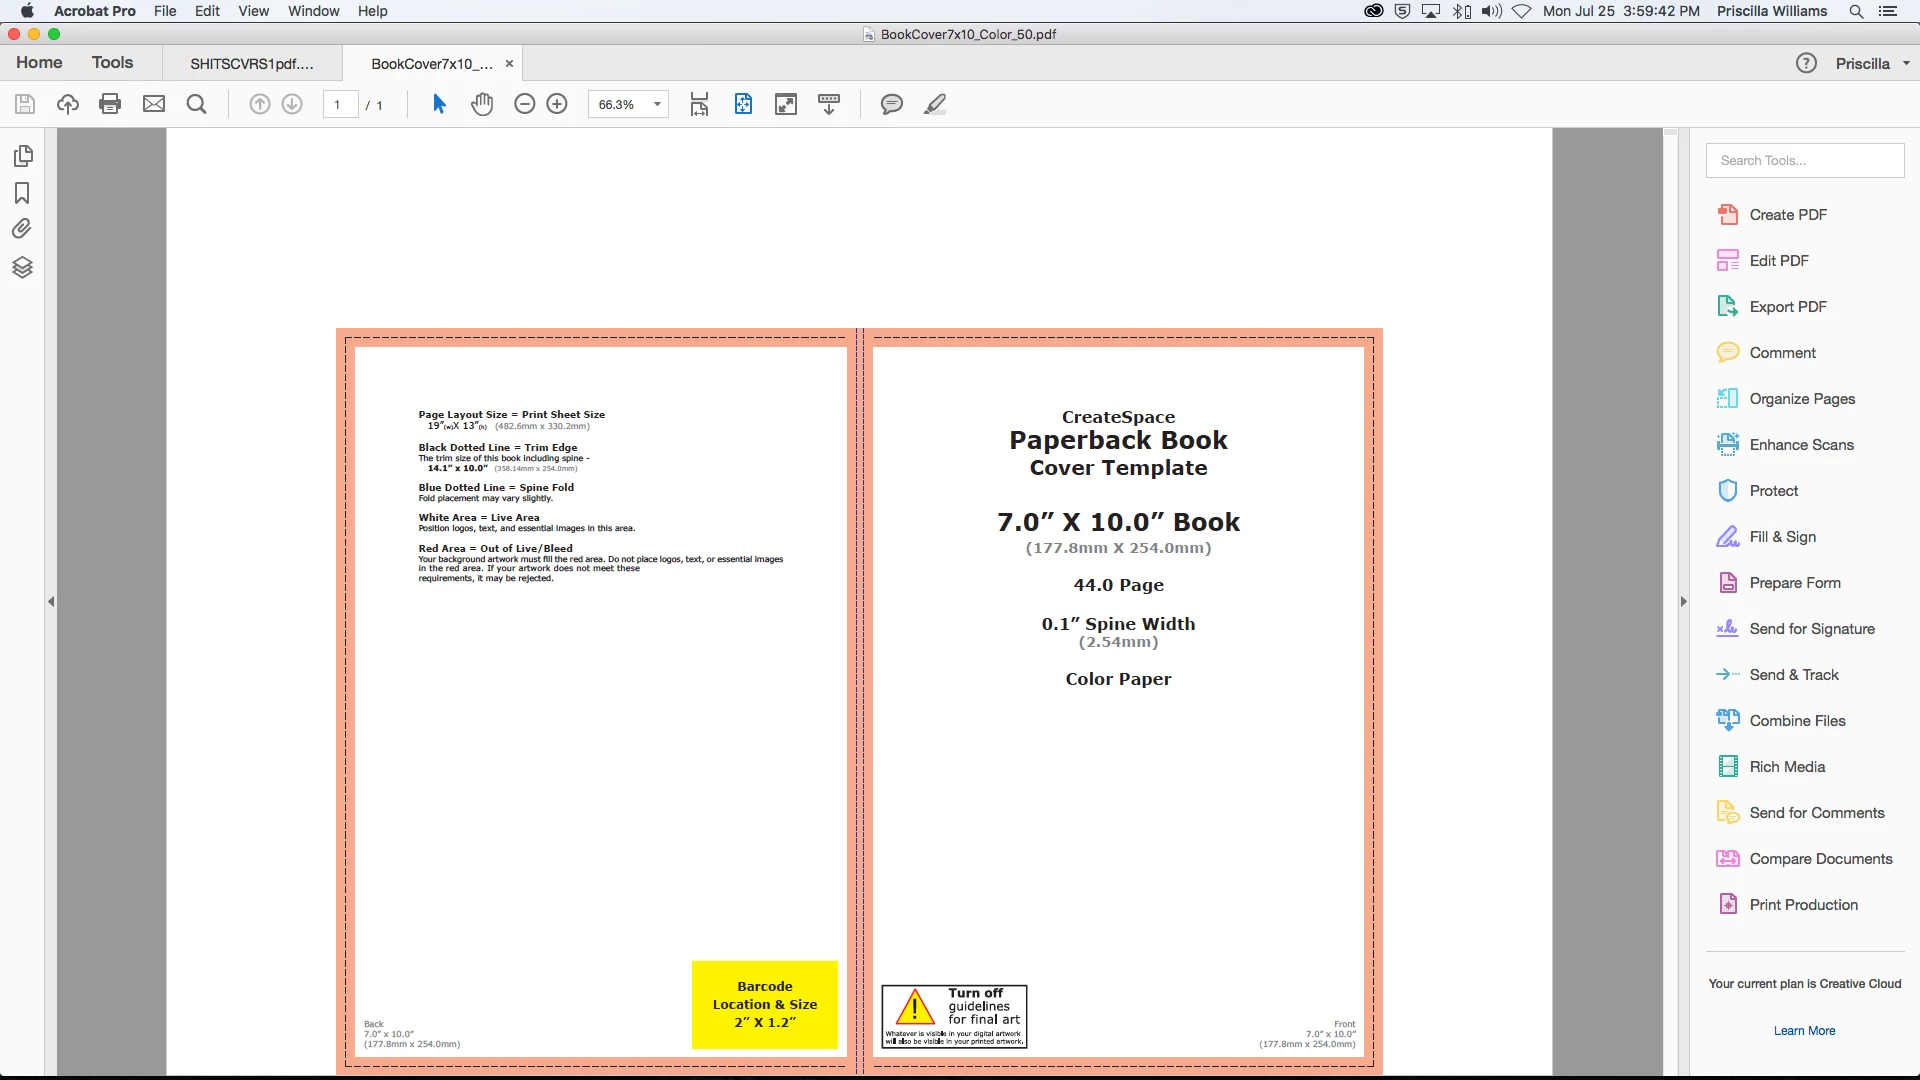
Task: Add a sticky note comment
Action: (891, 104)
